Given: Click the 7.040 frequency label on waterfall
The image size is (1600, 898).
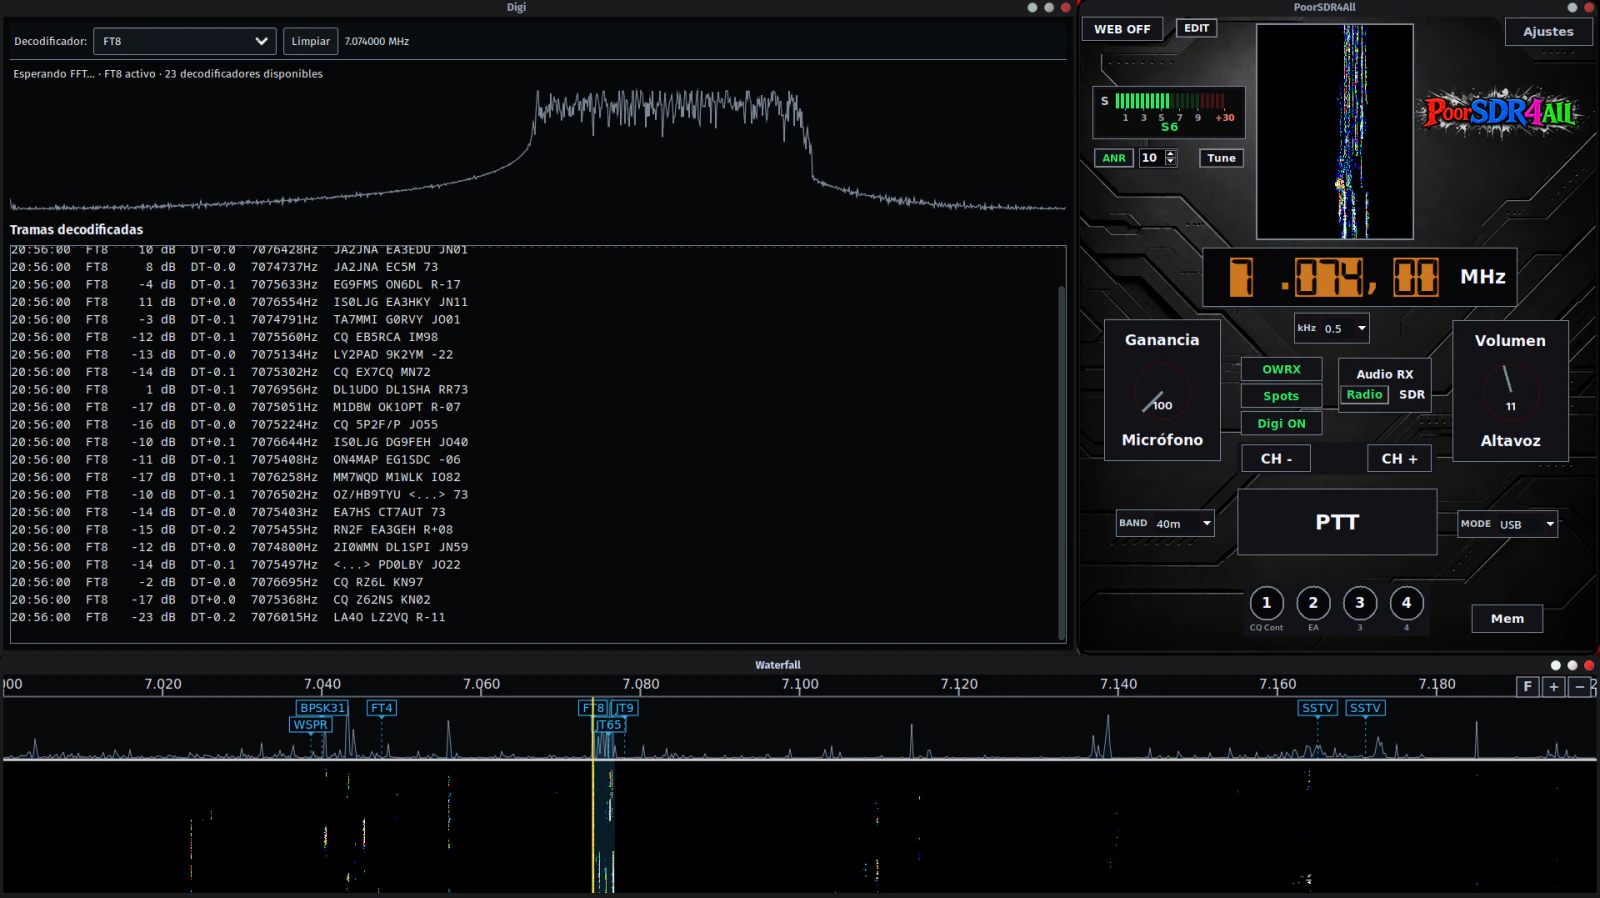Looking at the screenshot, I should coord(322,684).
